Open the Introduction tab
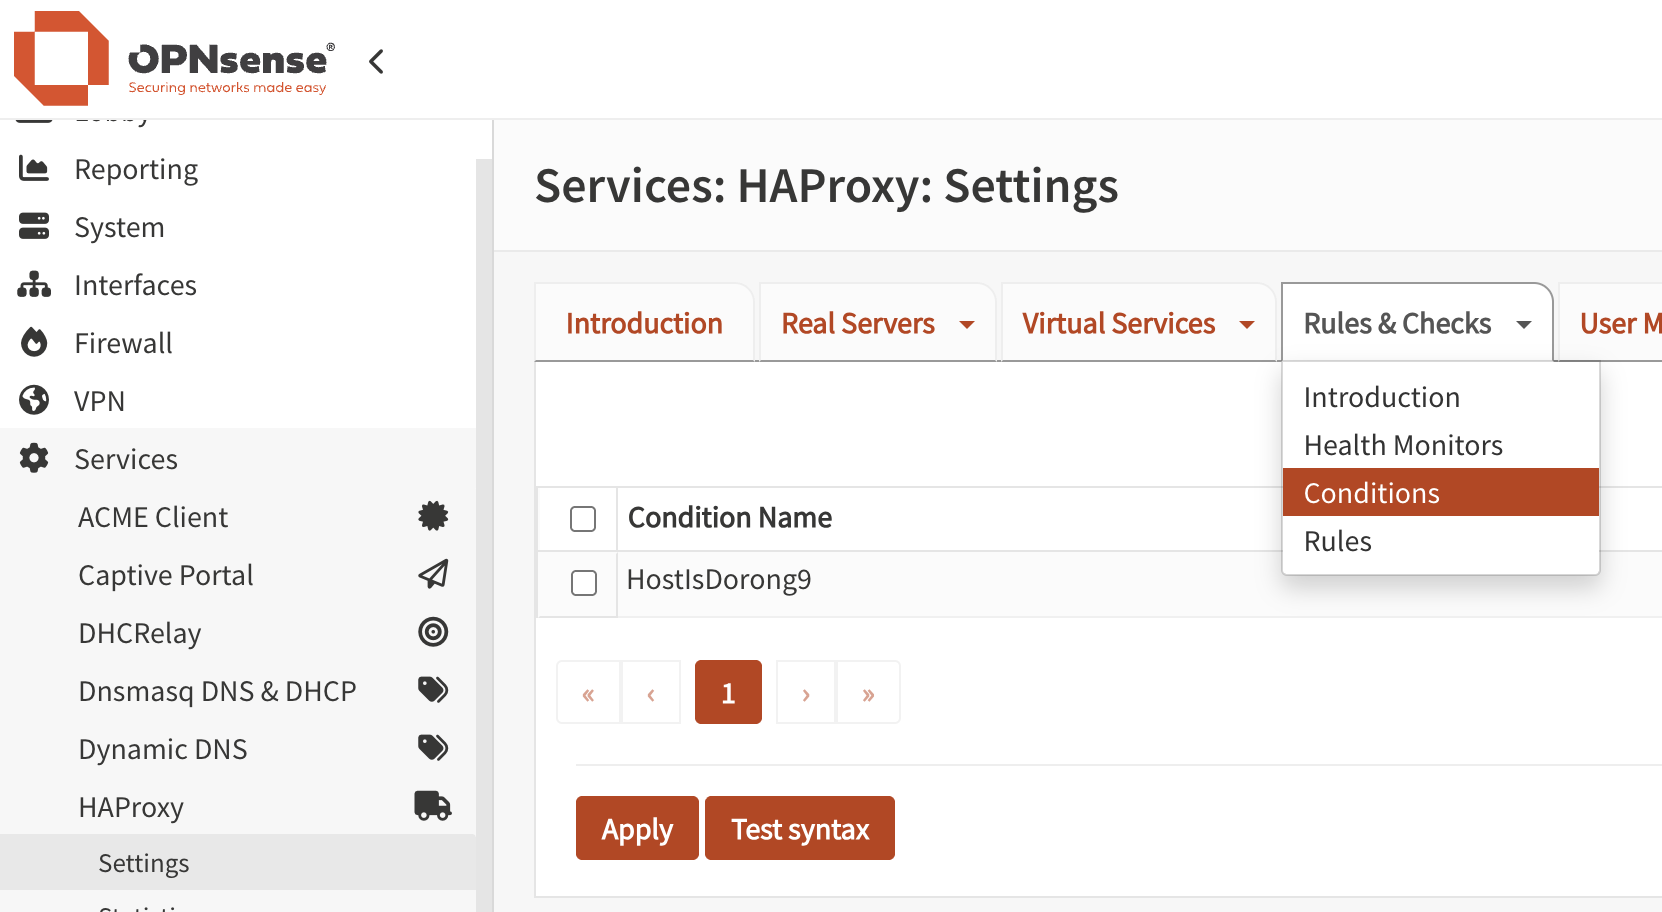 pyautogui.click(x=644, y=324)
